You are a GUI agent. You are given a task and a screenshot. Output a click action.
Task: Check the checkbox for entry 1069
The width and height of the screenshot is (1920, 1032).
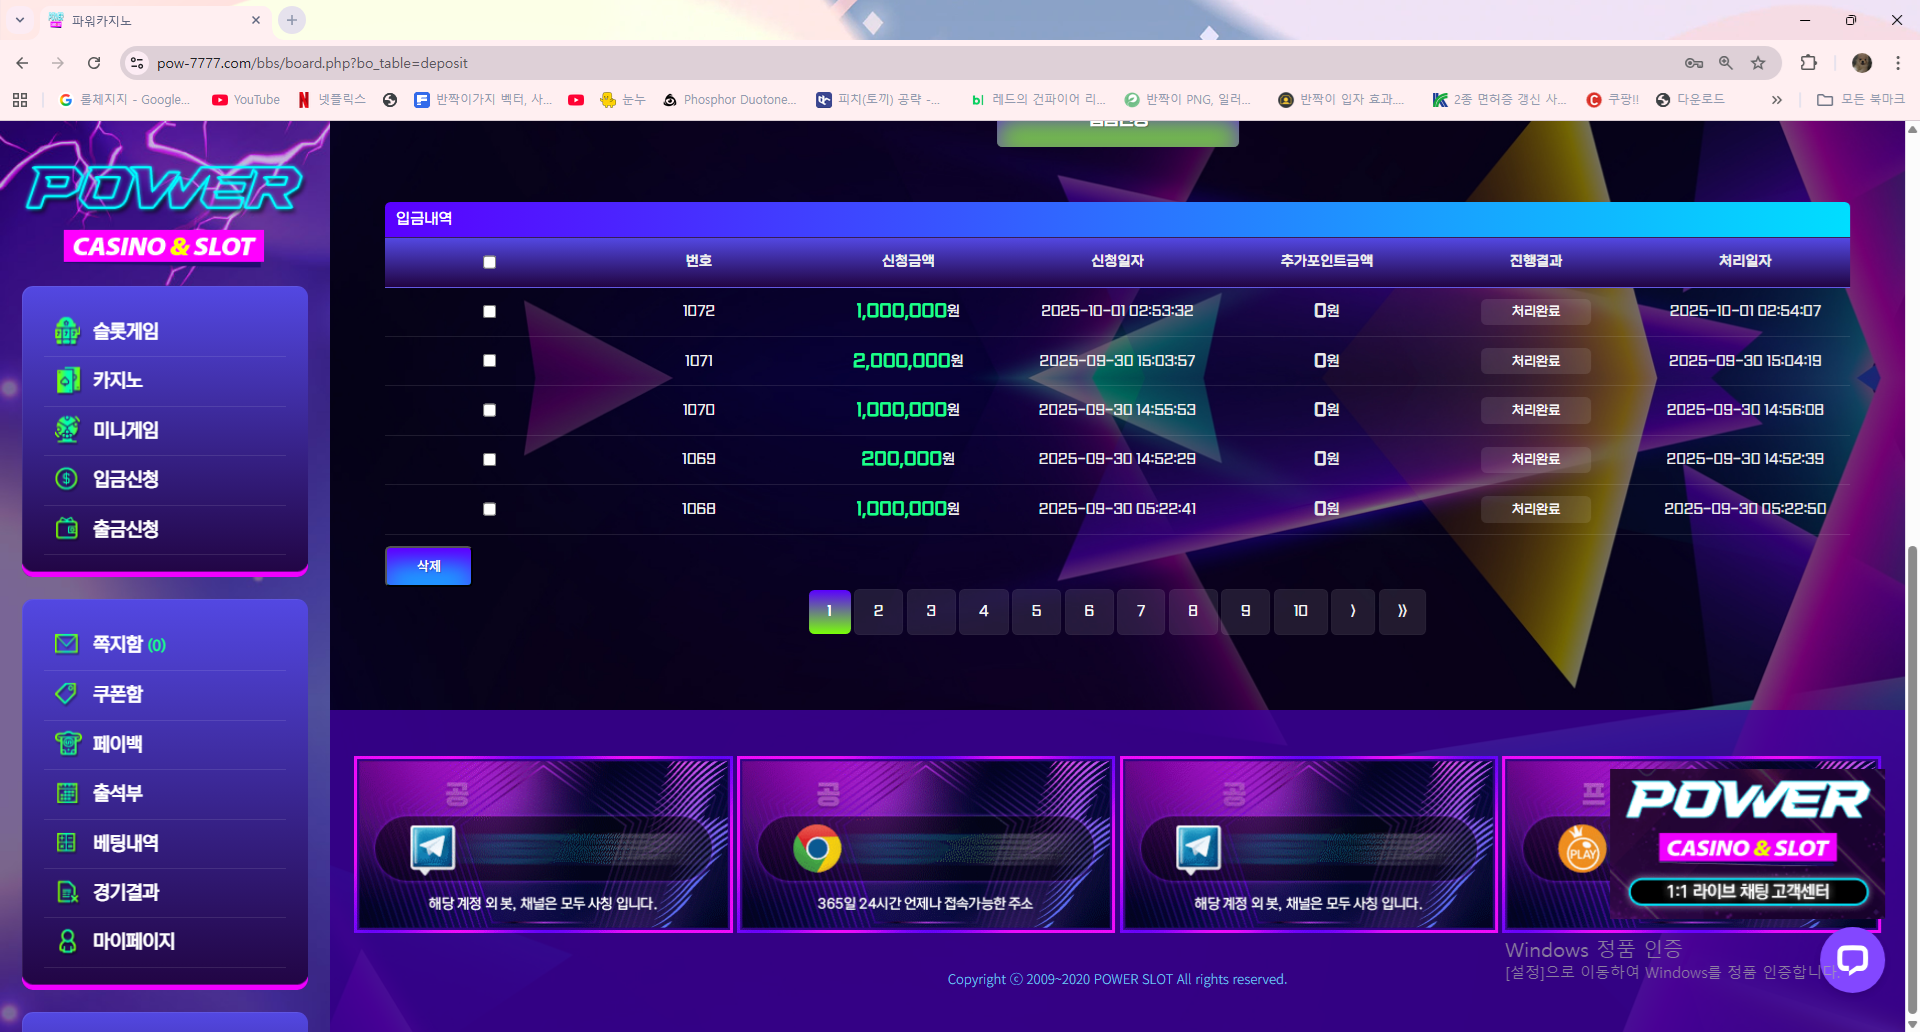[x=489, y=459]
